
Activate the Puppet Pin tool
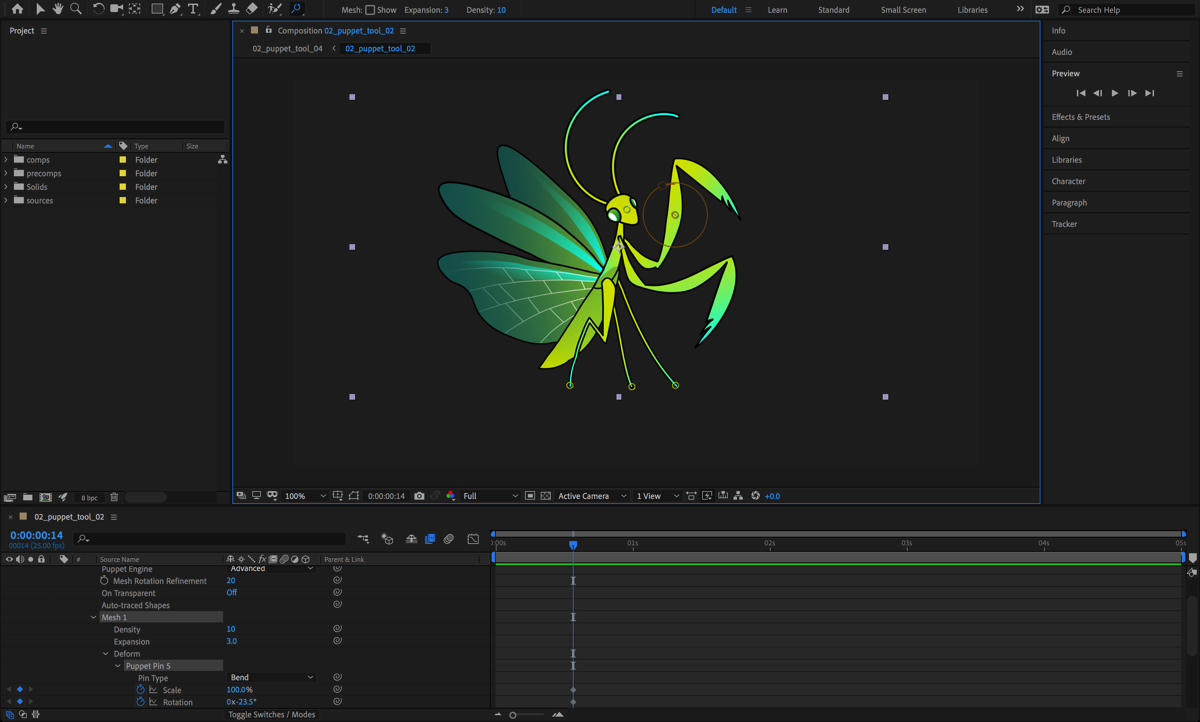(296, 9)
